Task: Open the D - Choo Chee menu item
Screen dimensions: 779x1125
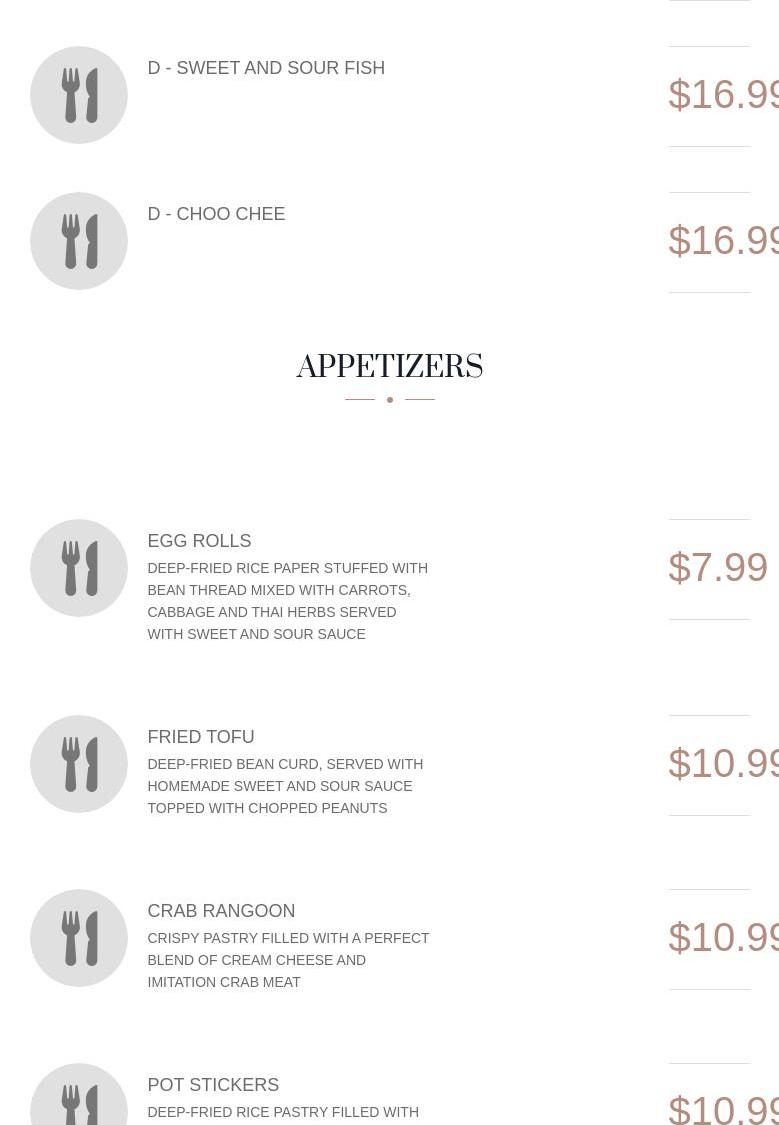Action: click(216, 214)
